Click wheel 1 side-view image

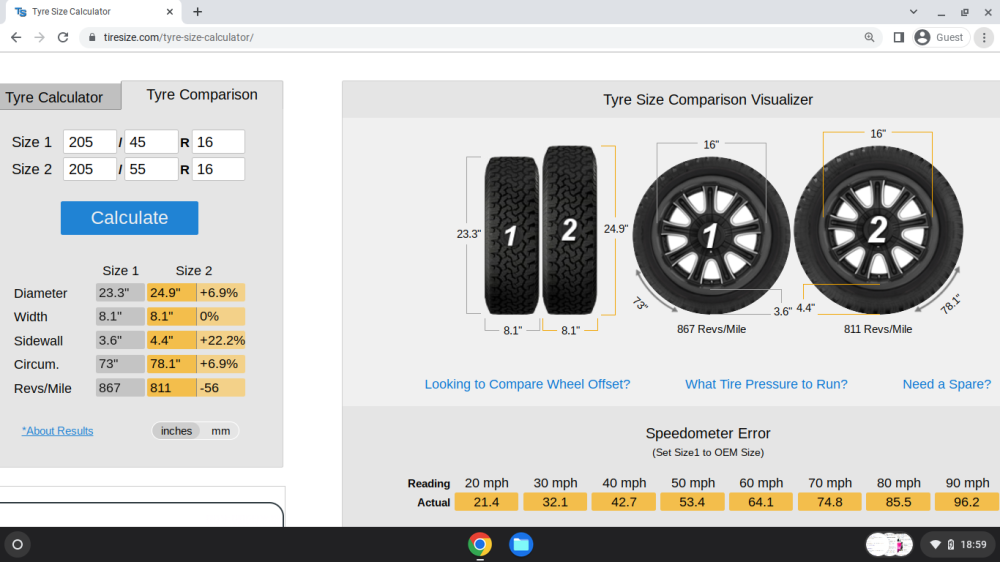(x=711, y=235)
